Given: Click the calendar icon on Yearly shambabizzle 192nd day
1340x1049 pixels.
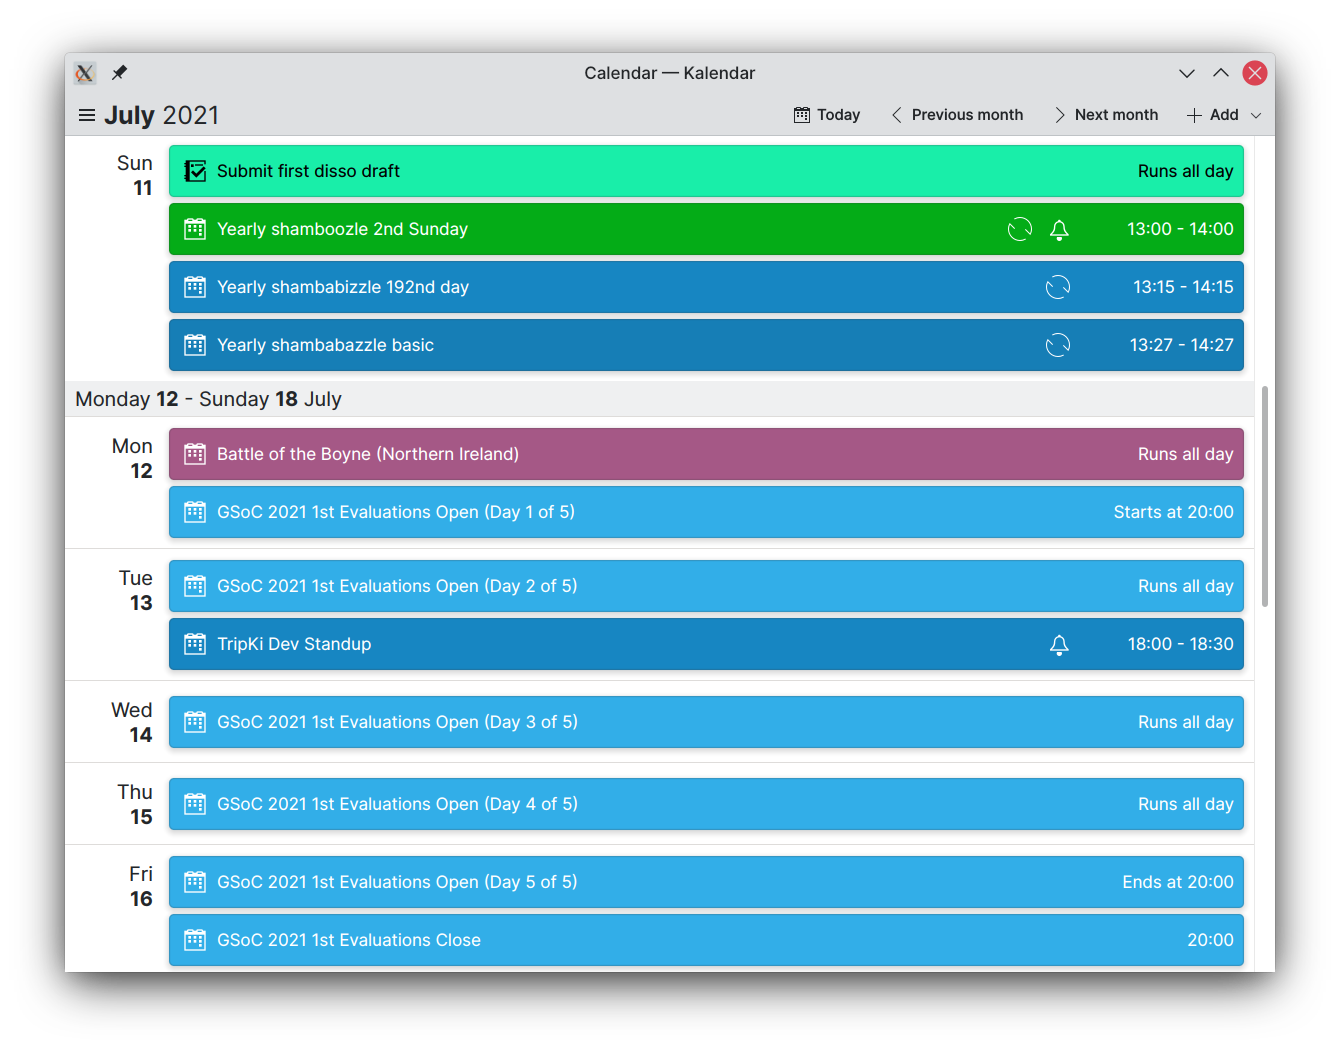Looking at the screenshot, I should [x=195, y=287].
